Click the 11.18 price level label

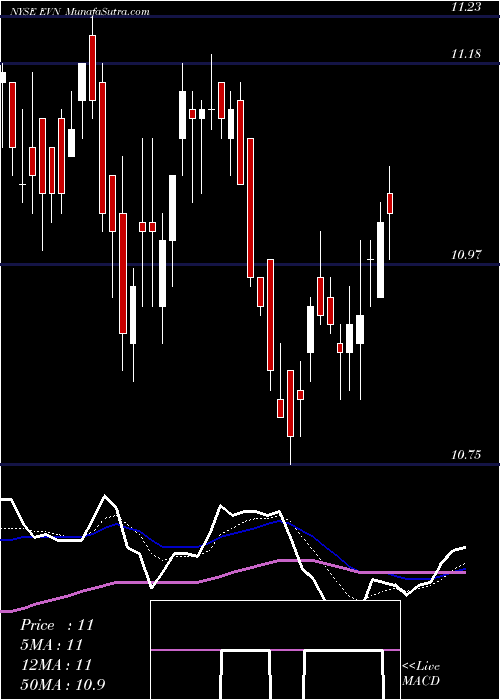click(466, 54)
